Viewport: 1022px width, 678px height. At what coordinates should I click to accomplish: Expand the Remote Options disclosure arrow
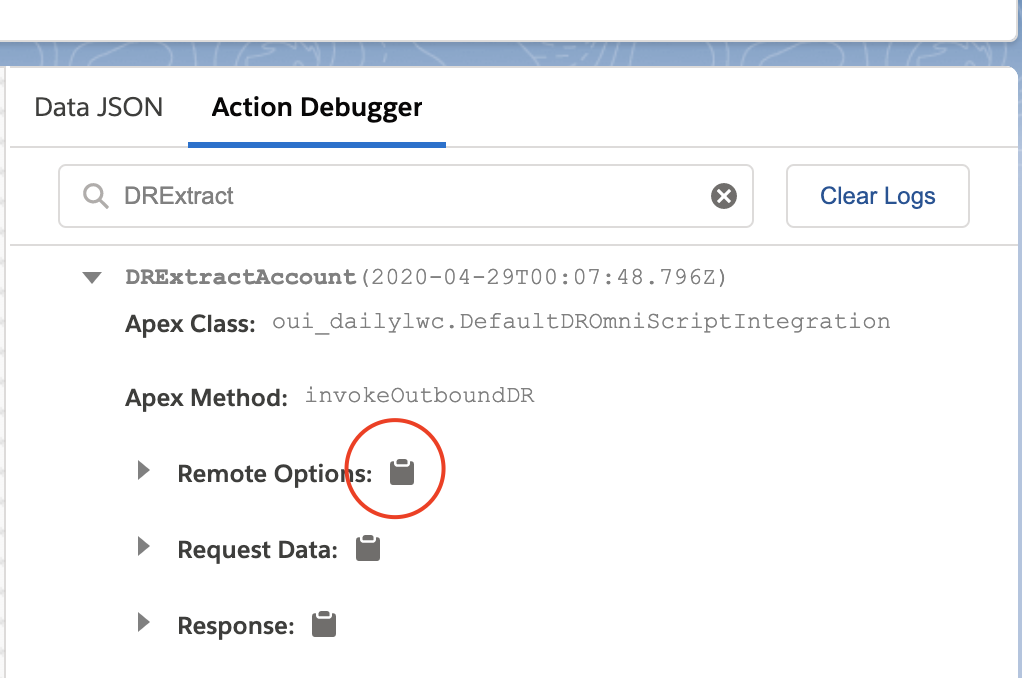click(x=143, y=470)
